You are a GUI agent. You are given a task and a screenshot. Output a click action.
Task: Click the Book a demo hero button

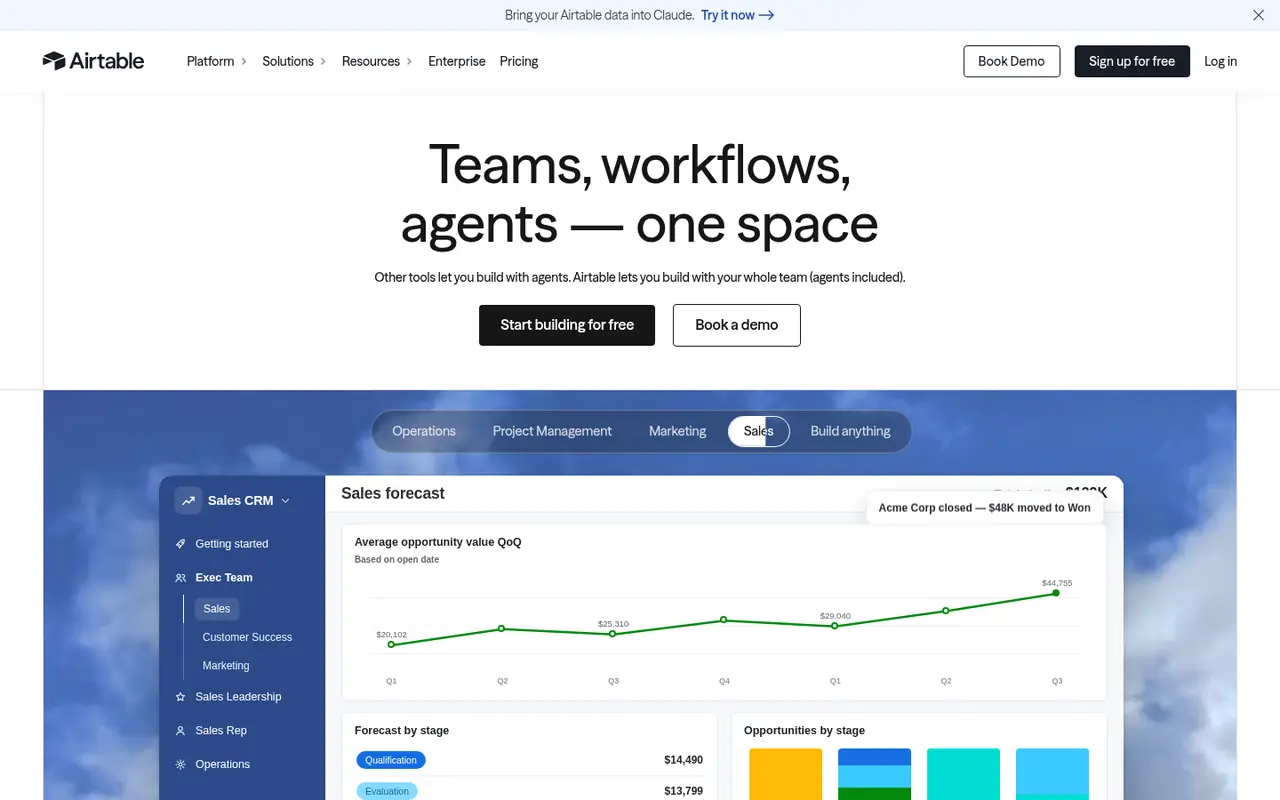pos(737,325)
